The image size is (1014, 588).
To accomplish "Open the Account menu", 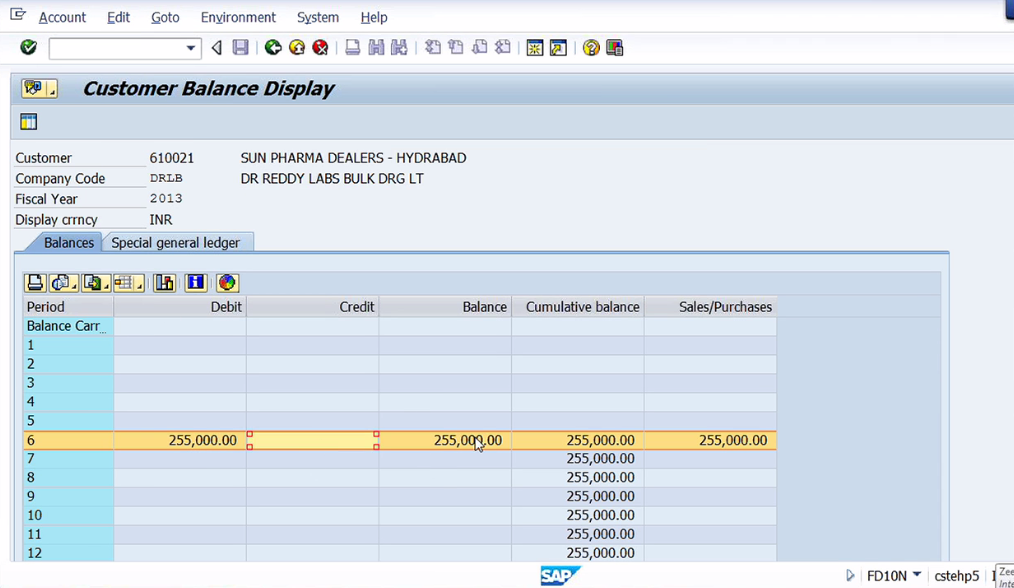I will point(62,17).
